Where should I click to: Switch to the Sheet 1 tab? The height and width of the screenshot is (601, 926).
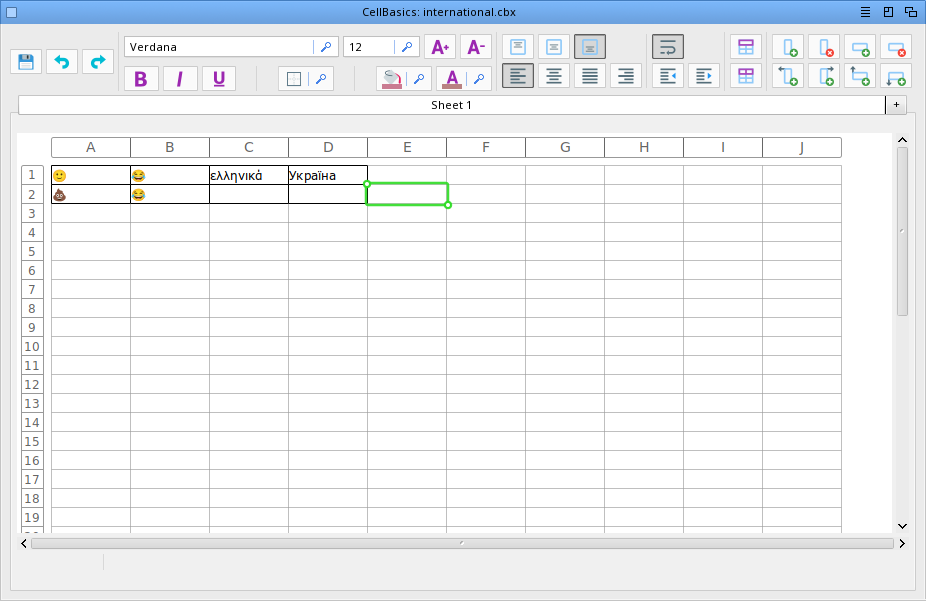[x=451, y=105]
